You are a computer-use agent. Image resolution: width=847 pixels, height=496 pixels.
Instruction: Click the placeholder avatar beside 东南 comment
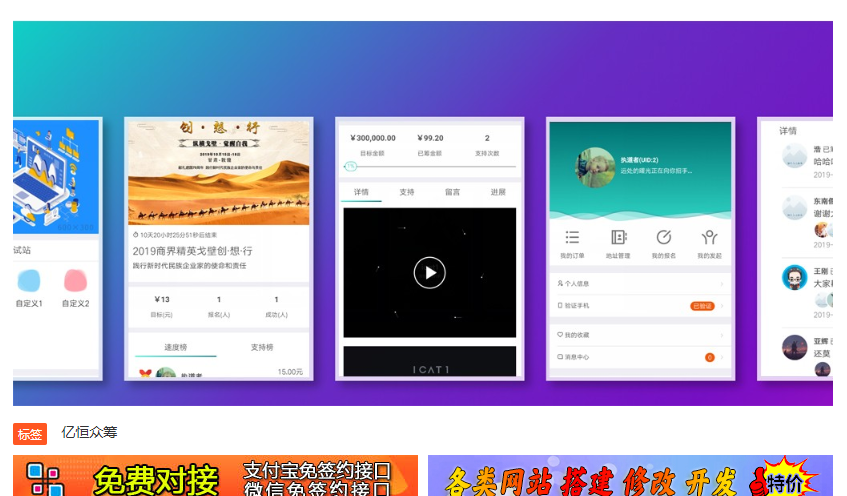[795, 207]
